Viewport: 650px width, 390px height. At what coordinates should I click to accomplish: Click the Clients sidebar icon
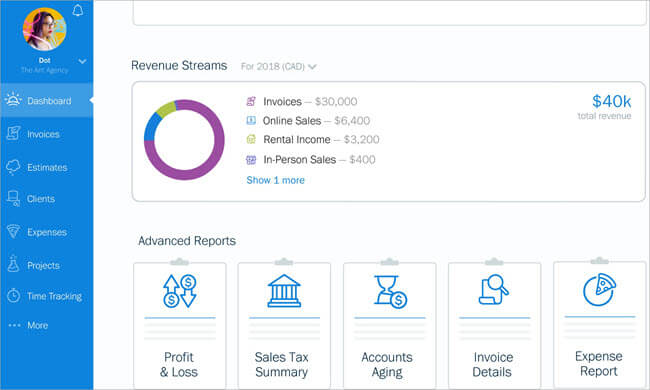click(x=13, y=199)
